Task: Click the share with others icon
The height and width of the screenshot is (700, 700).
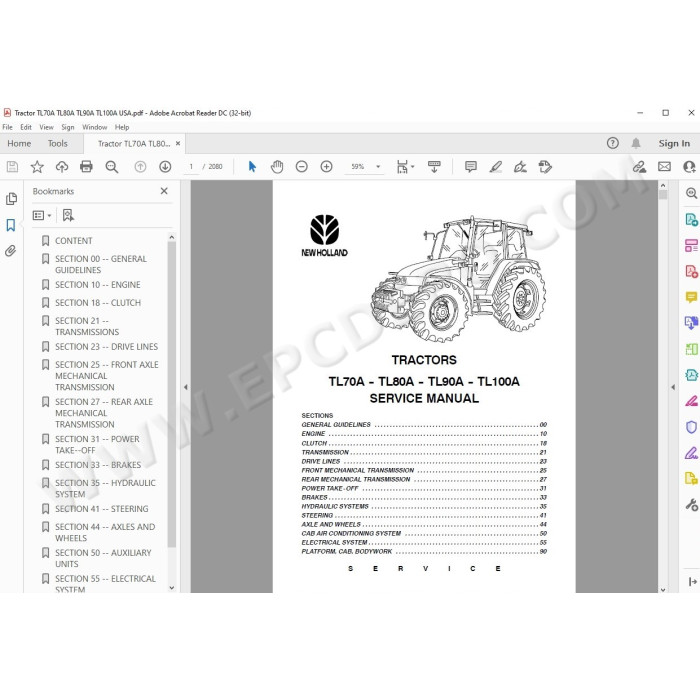Action: pos(689,167)
